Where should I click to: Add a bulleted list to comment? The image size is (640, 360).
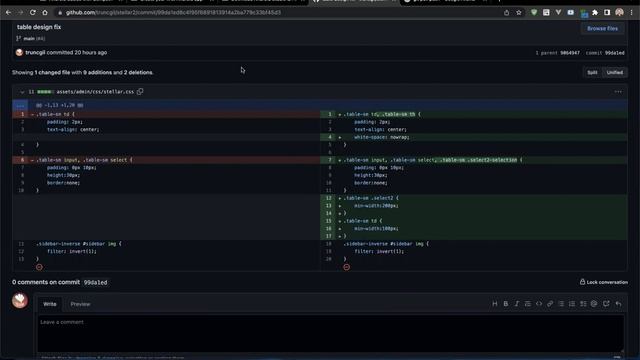(x=561, y=304)
